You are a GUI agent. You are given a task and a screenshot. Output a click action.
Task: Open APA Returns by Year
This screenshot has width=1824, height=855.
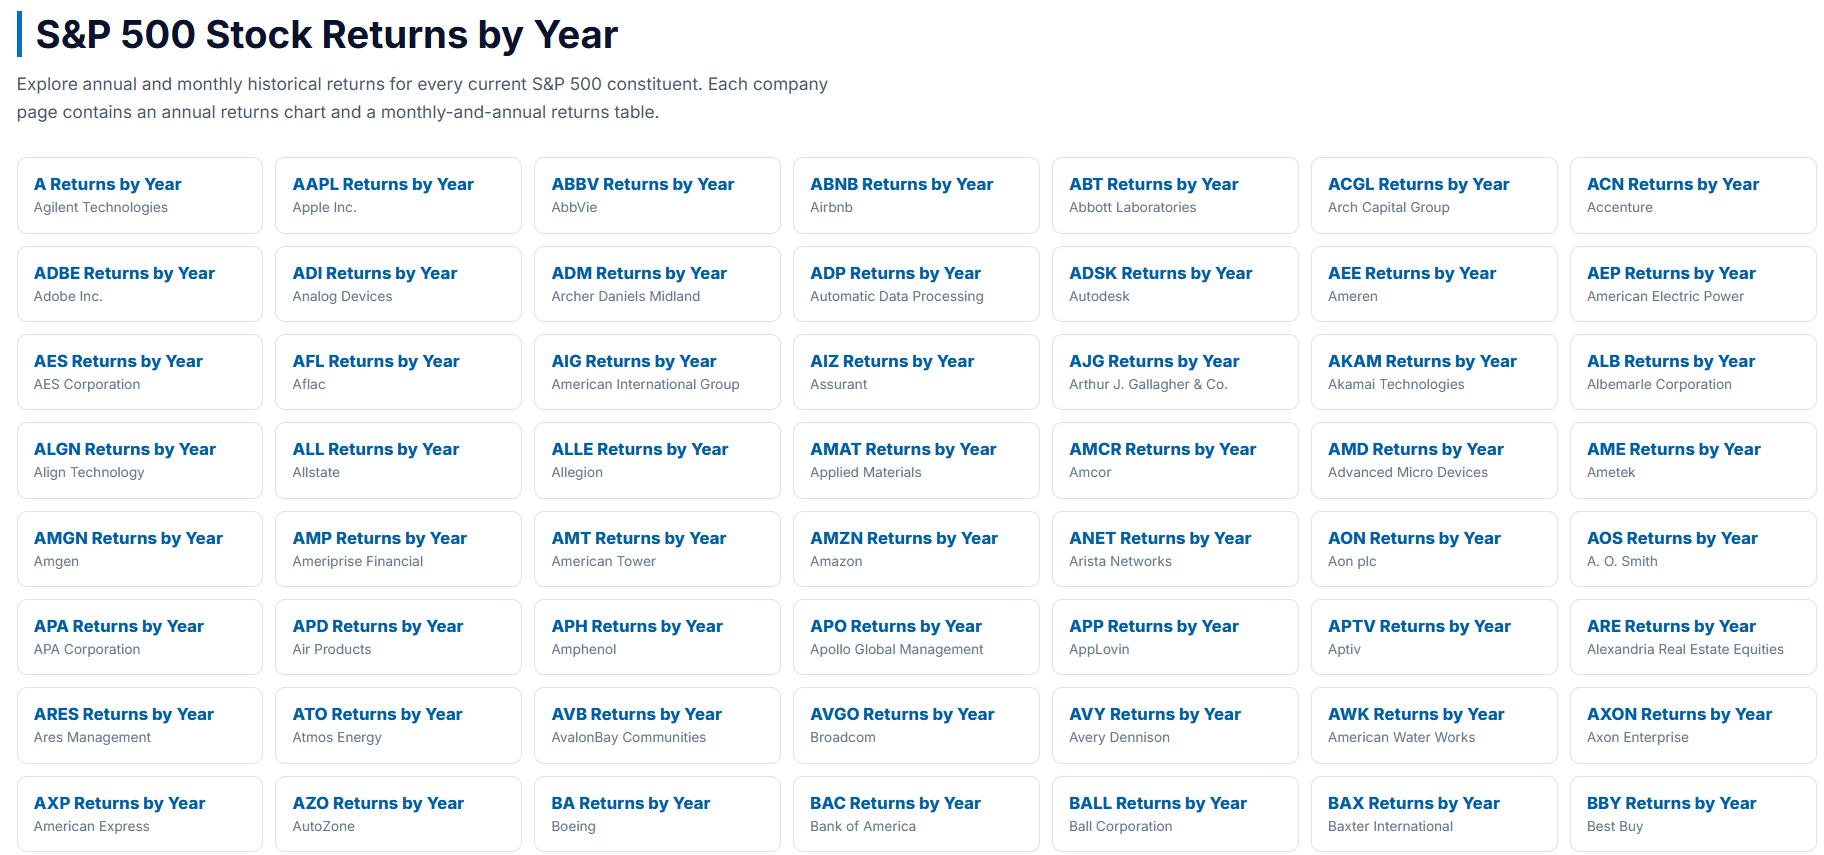tap(140, 637)
